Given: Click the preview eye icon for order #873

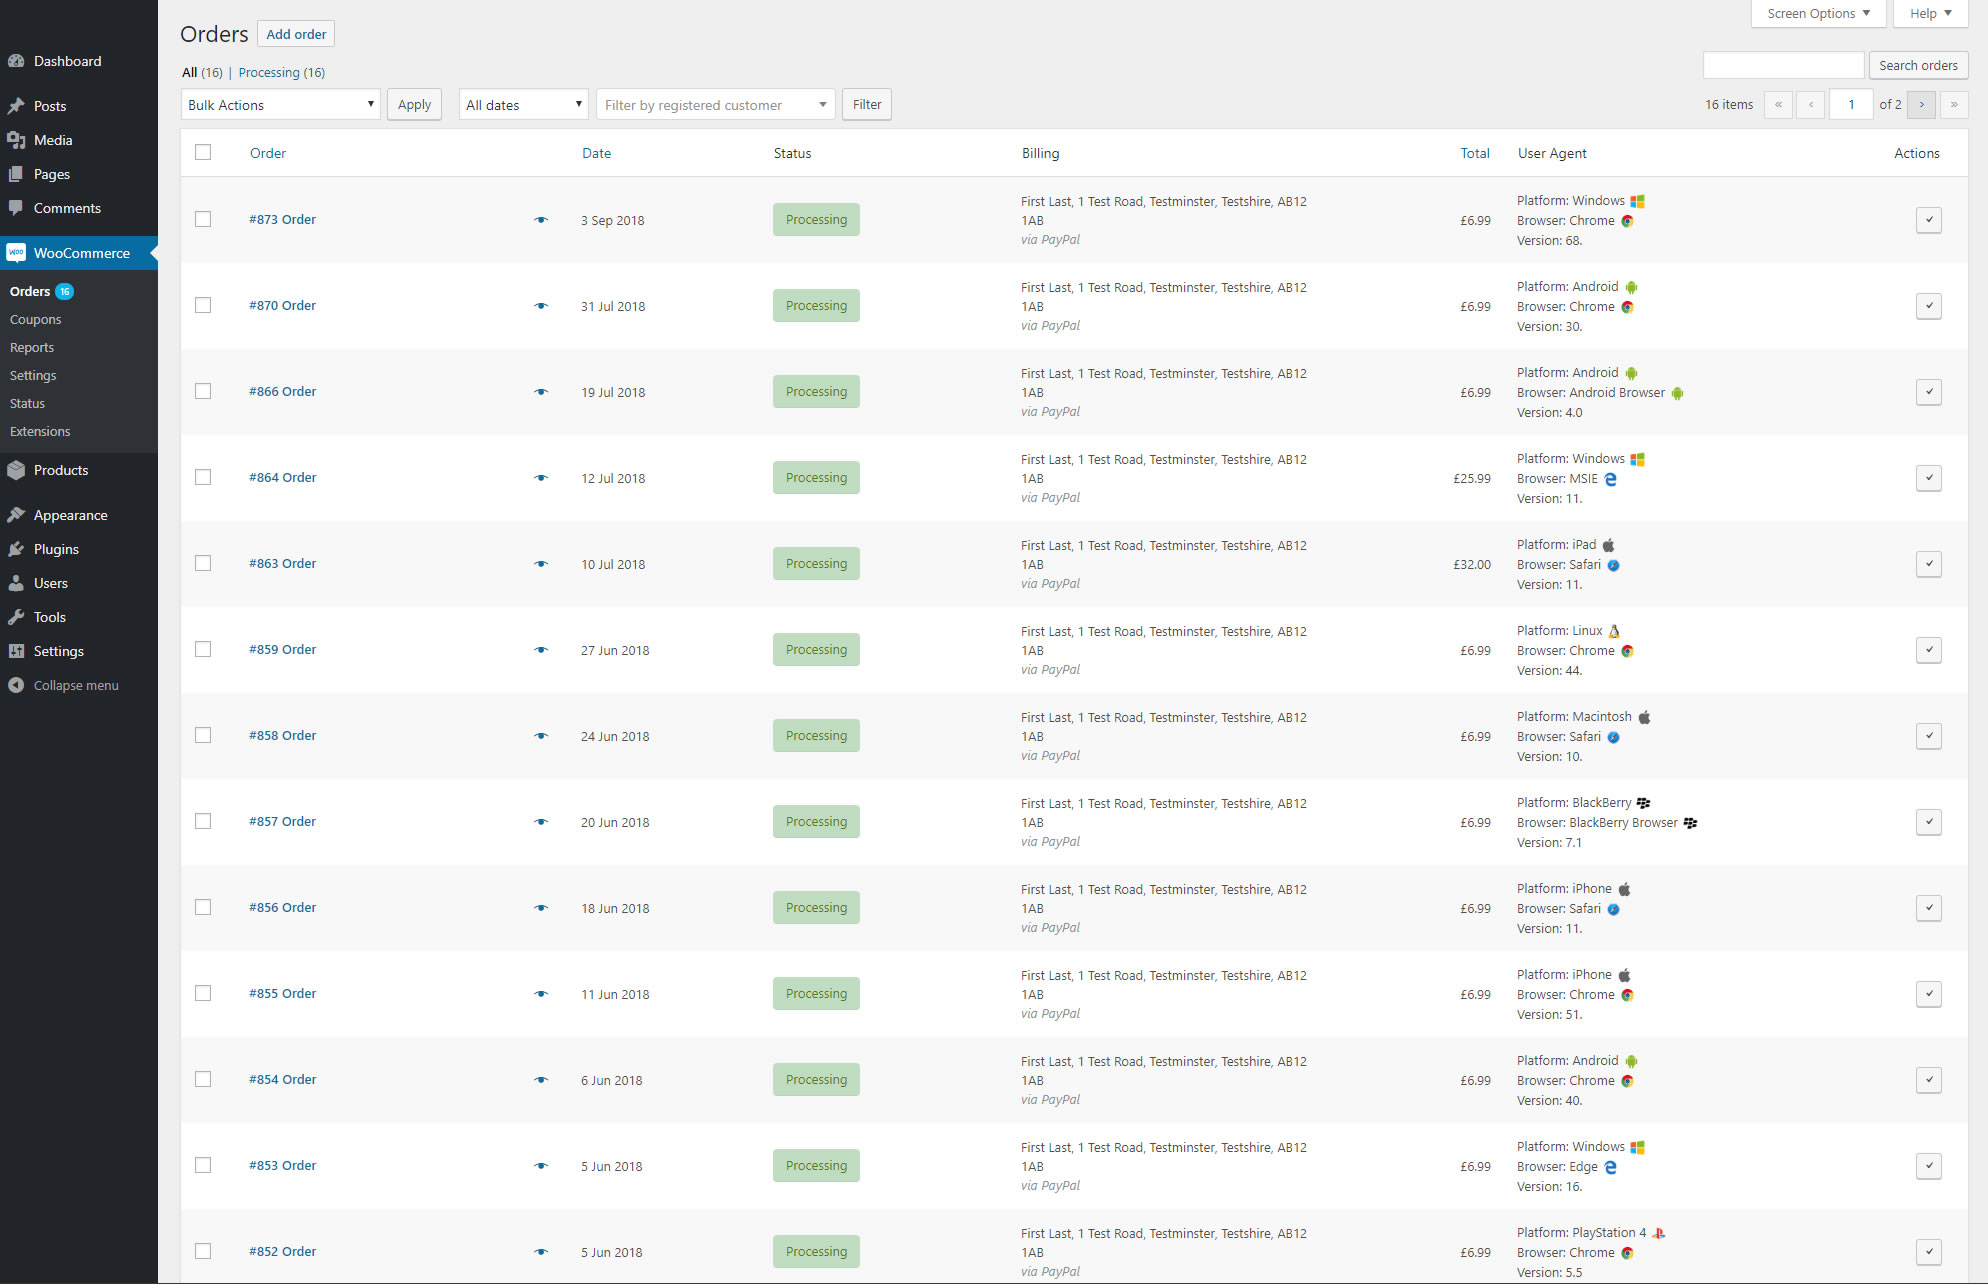Looking at the screenshot, I should point(541,220).
